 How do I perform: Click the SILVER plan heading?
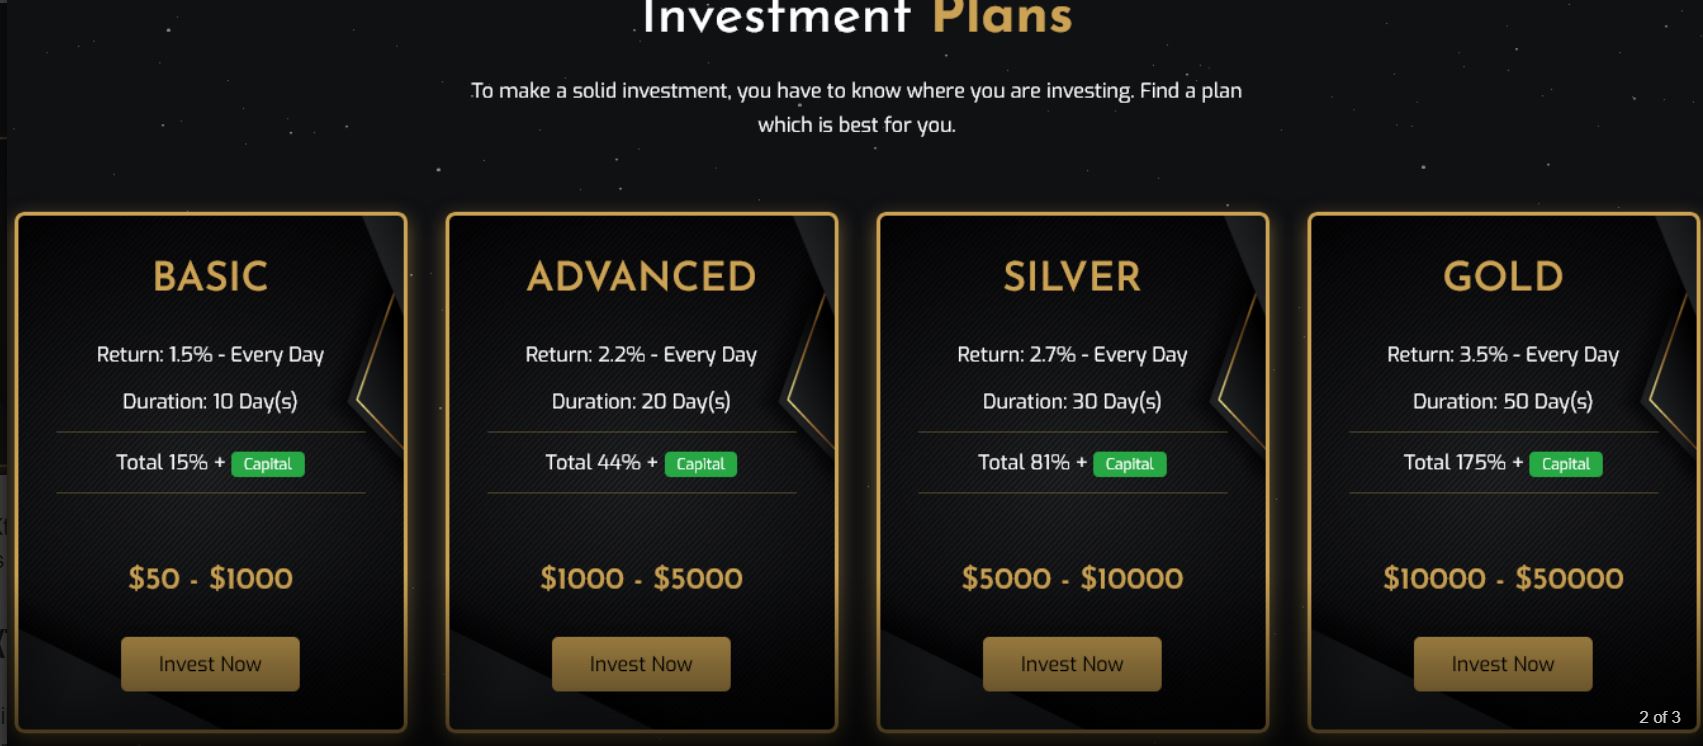(x=1072, y=277)
